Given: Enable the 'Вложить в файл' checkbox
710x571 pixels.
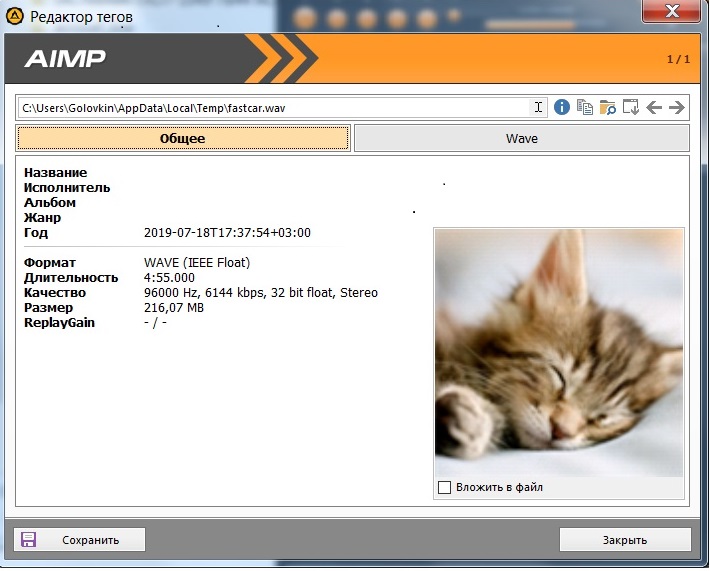Looking at the screenshot, I should coord(445,487).
